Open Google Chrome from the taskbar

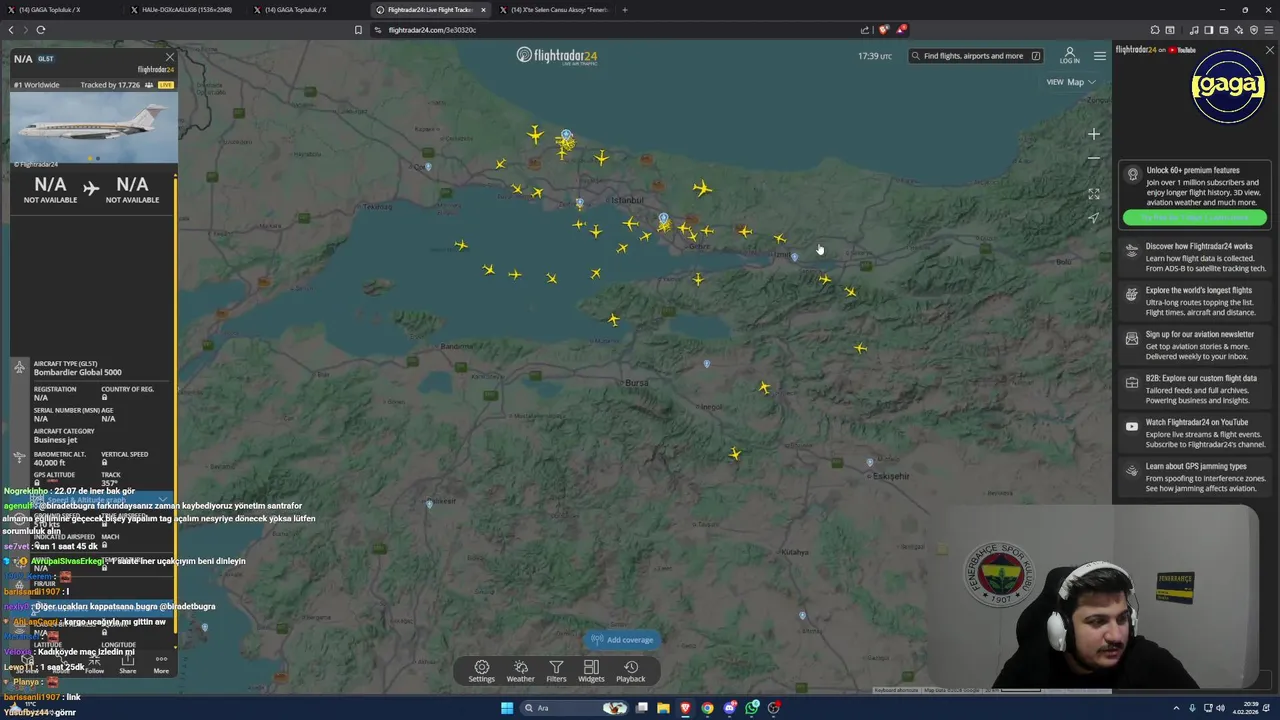click(x=707, y=708)
